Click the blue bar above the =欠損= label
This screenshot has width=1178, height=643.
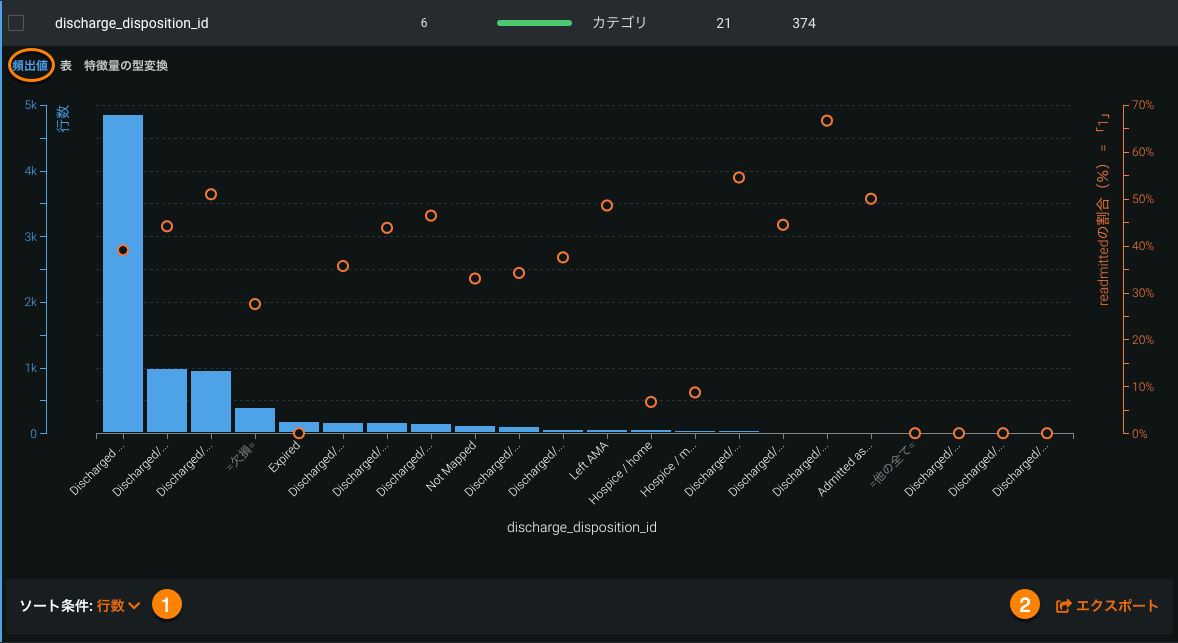pyautogui.click(x=255, y=420)
